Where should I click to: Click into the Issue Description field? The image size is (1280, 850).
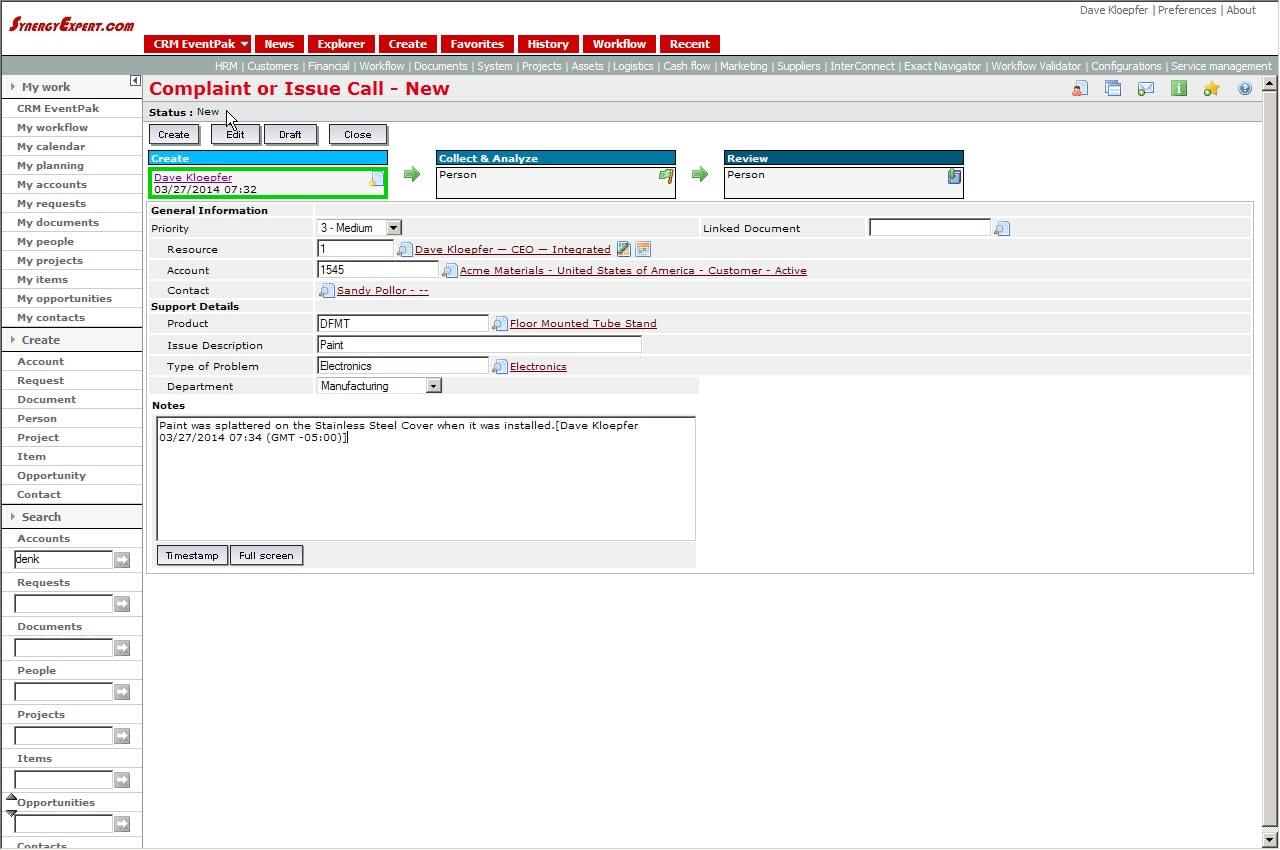coord(479,345)
